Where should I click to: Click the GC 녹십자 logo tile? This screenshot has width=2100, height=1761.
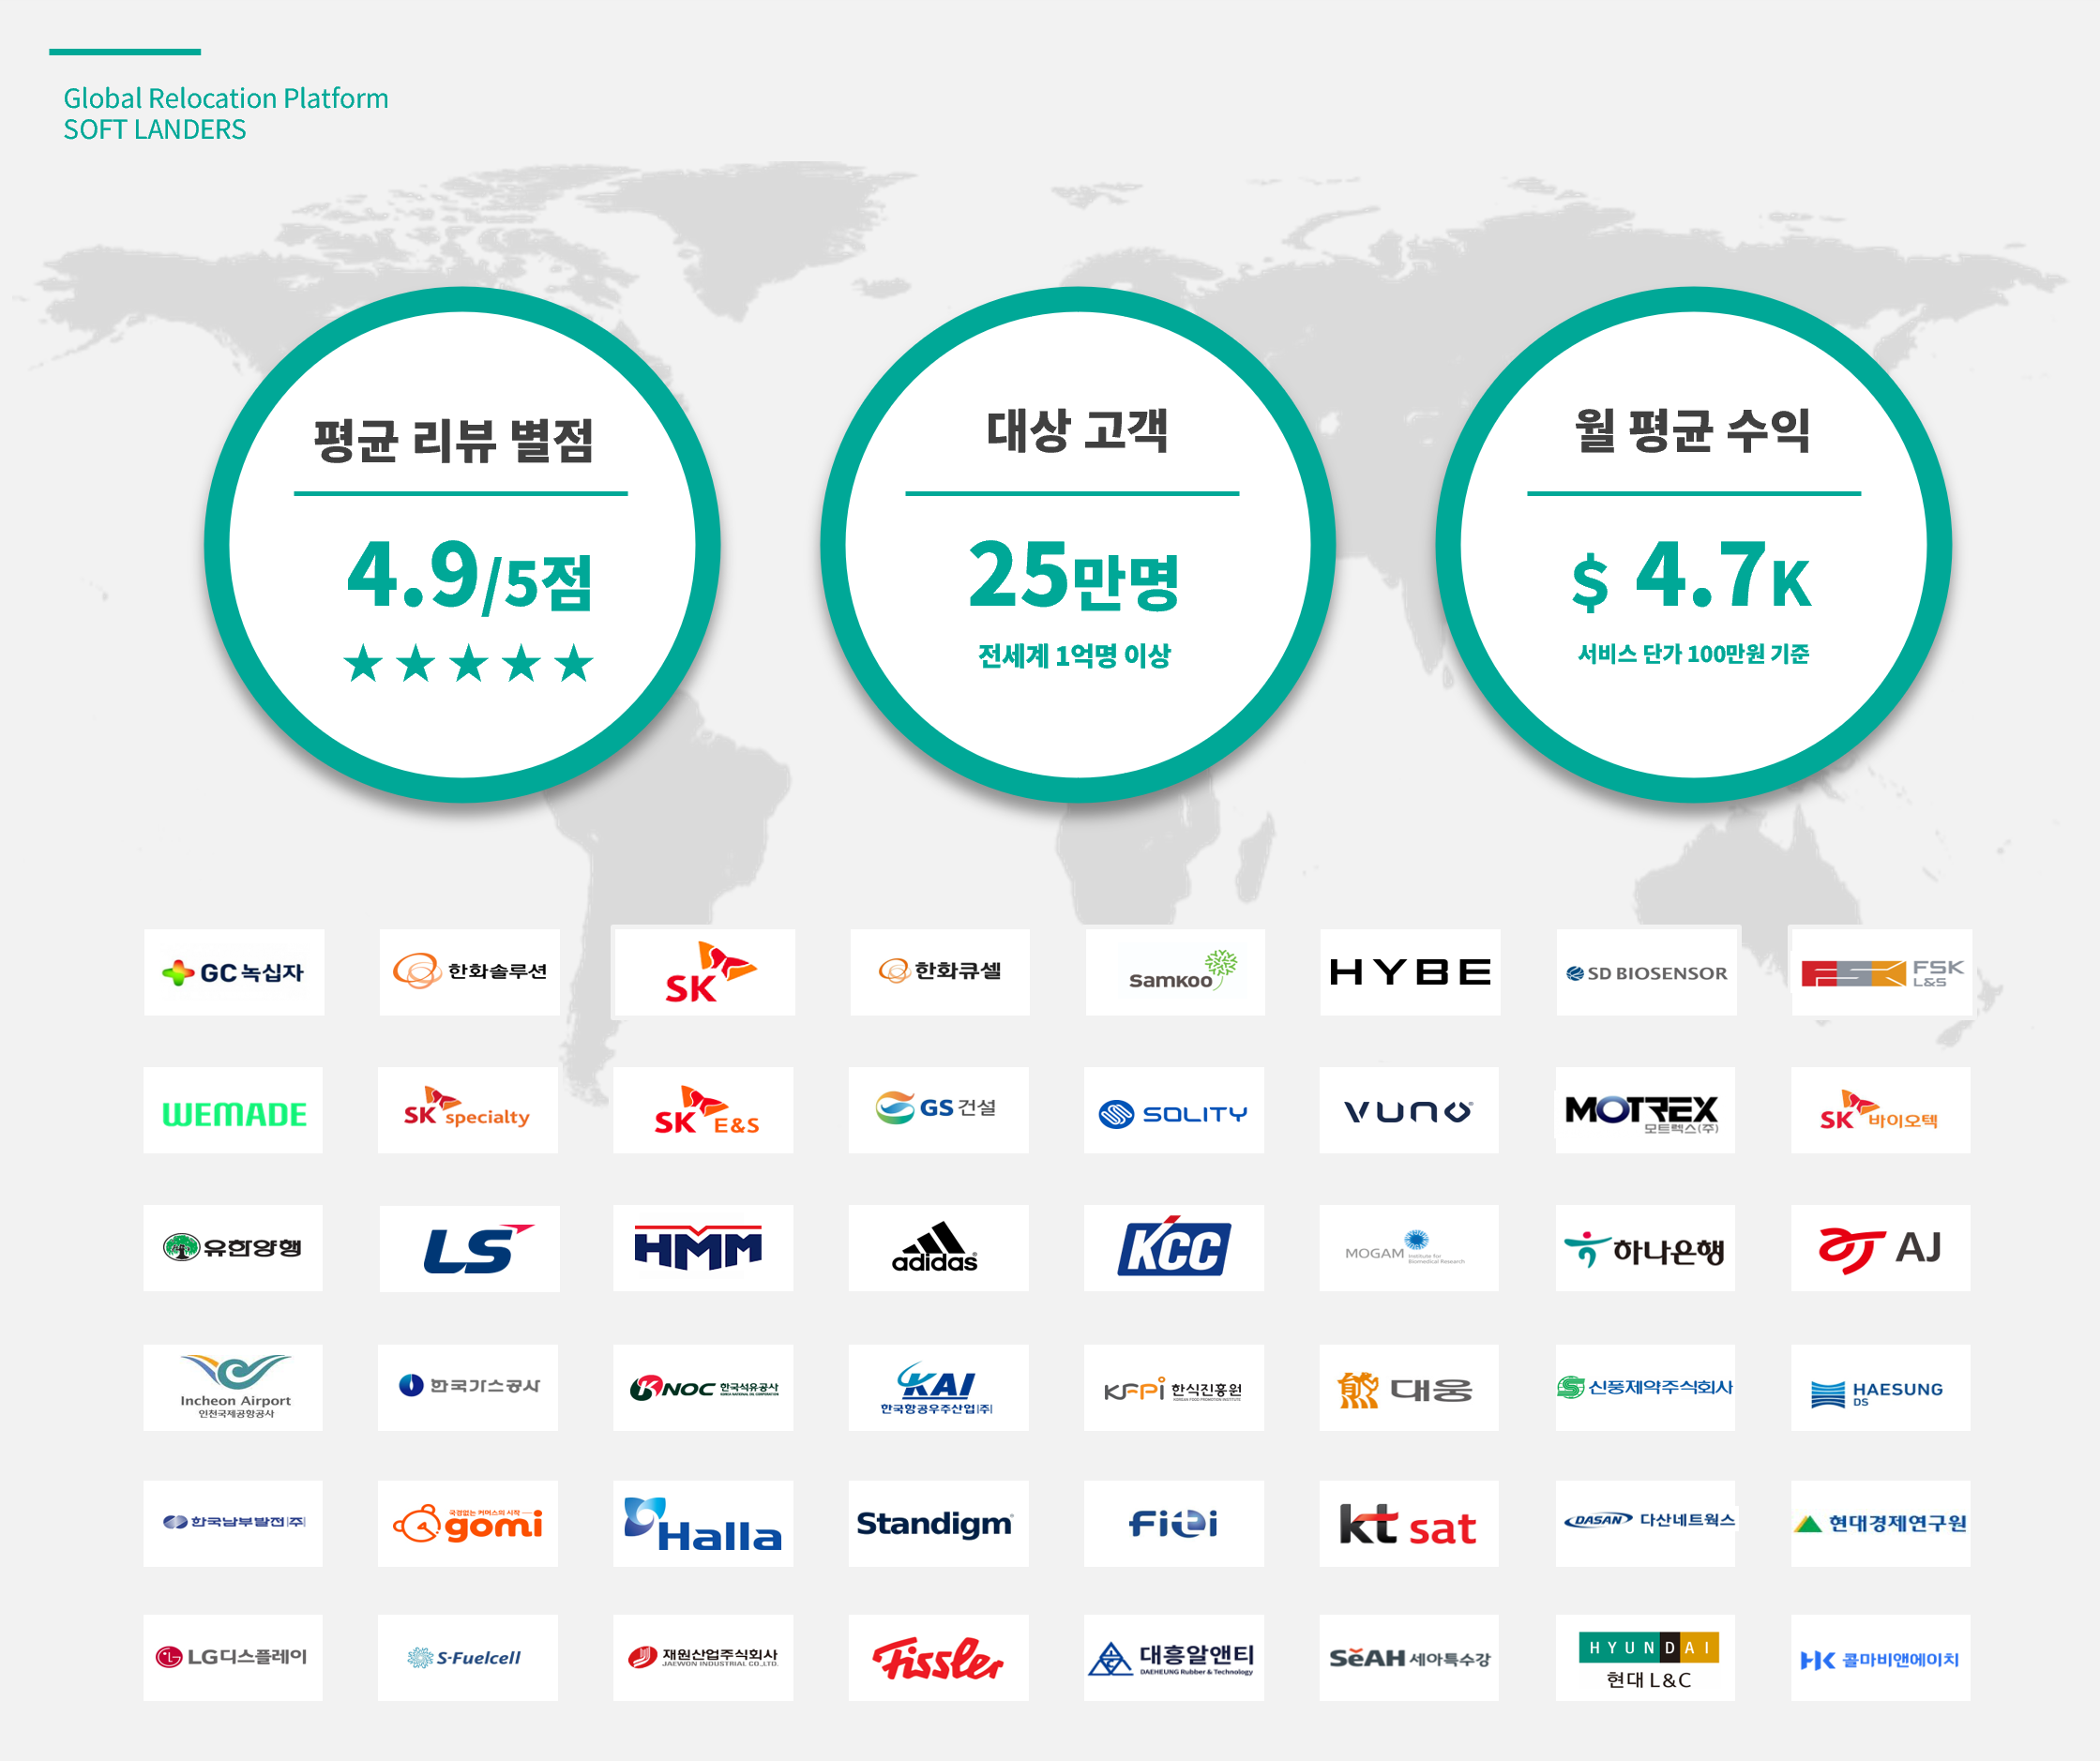point(234,972)
